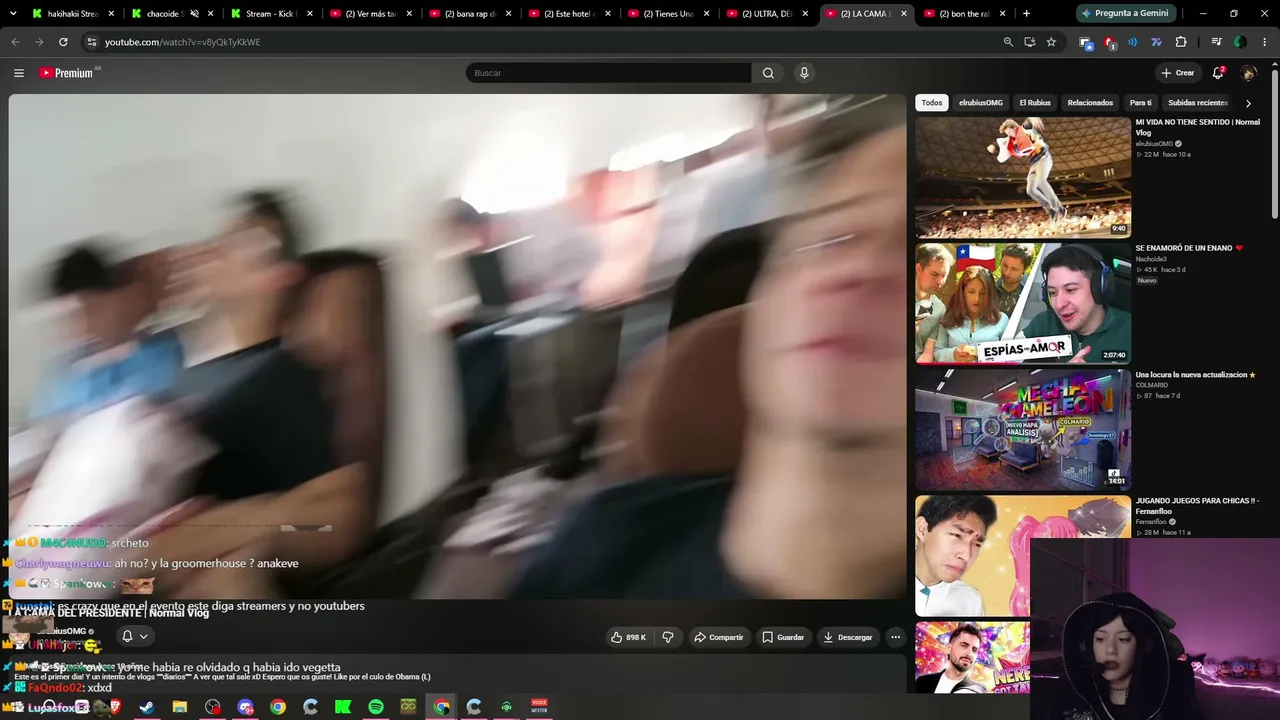This screenshot has width=1280, height=720.
Task: Click the magnifier search button
Action: [x=768, y=73]
